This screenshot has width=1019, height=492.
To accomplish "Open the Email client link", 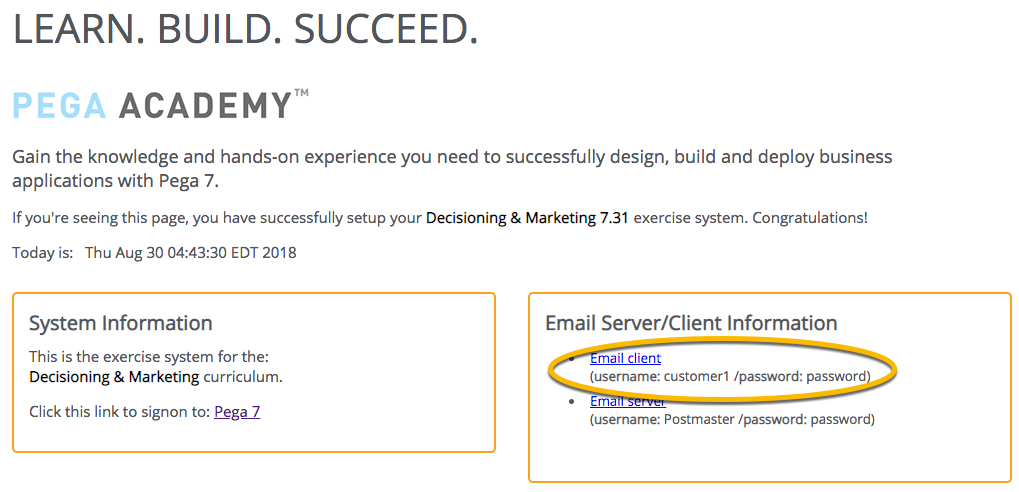I will tap(625, 358).
